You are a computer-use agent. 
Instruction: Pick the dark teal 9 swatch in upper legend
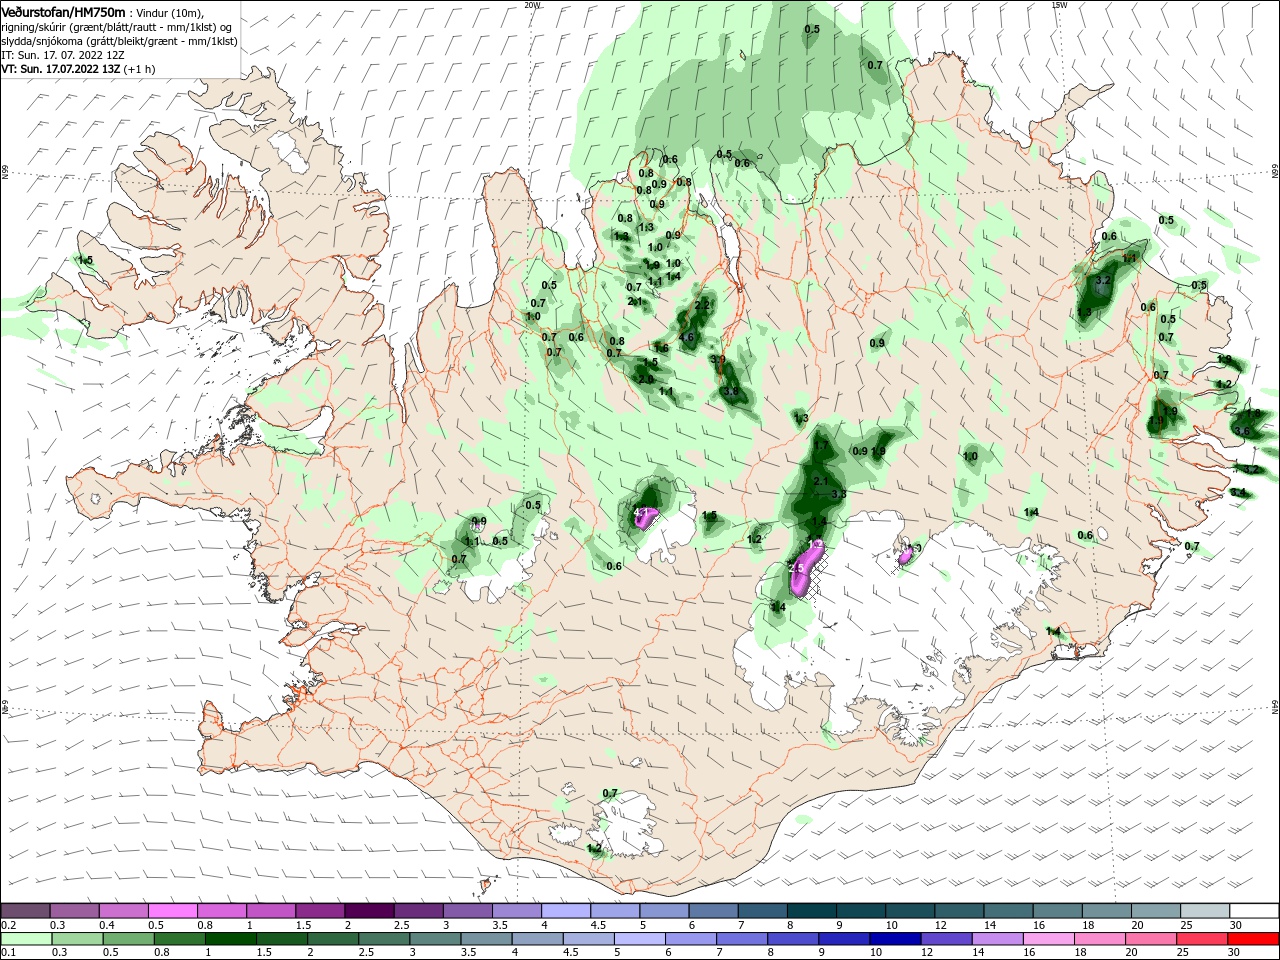pos(861,911)
